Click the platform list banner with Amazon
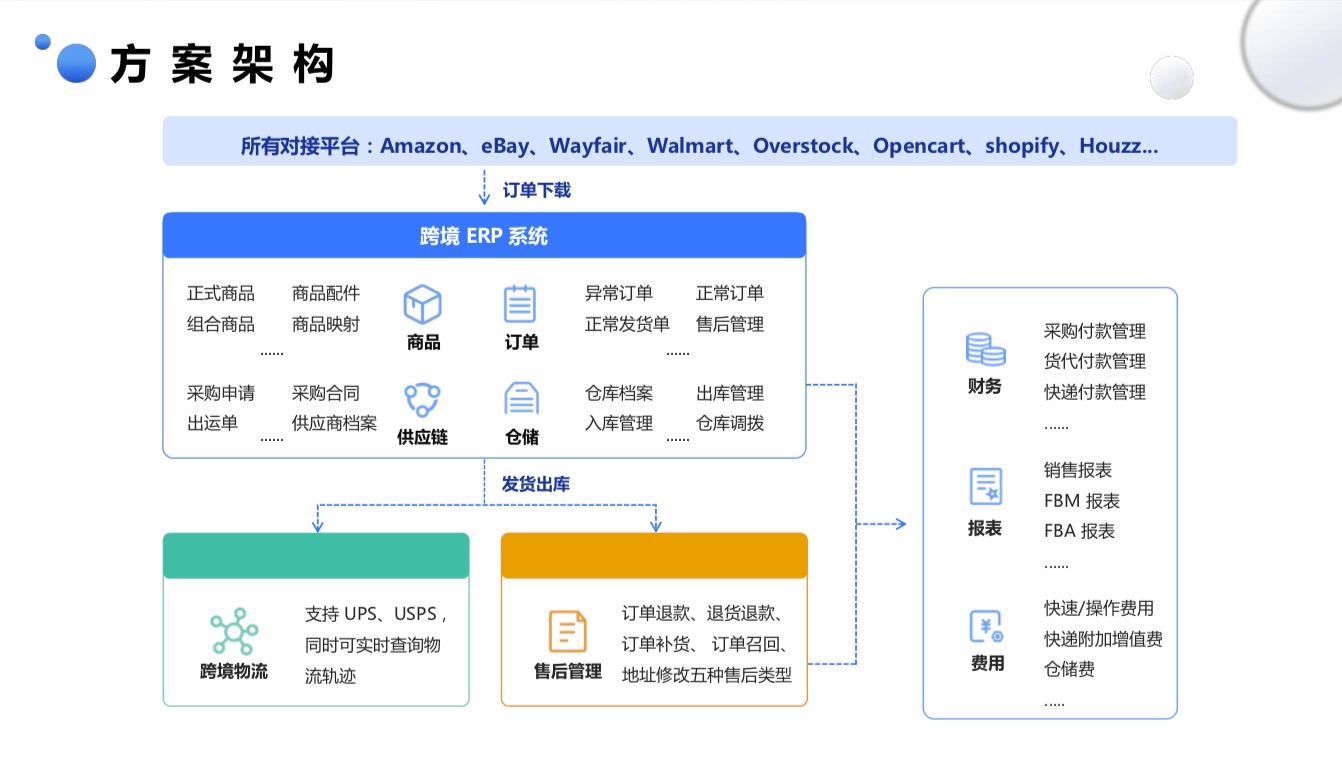This screenshot has height=764, width=1342. pyautogui.click(x=699, y=146)
